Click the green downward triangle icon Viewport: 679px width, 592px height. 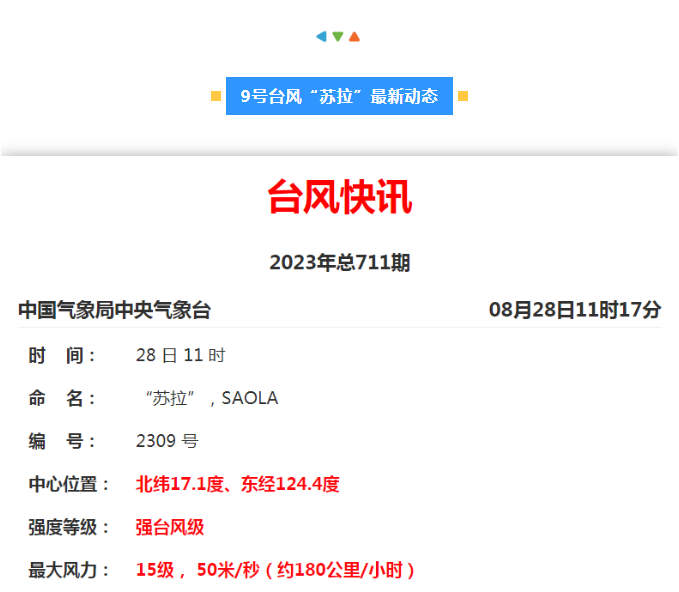(x=338, y=37)
